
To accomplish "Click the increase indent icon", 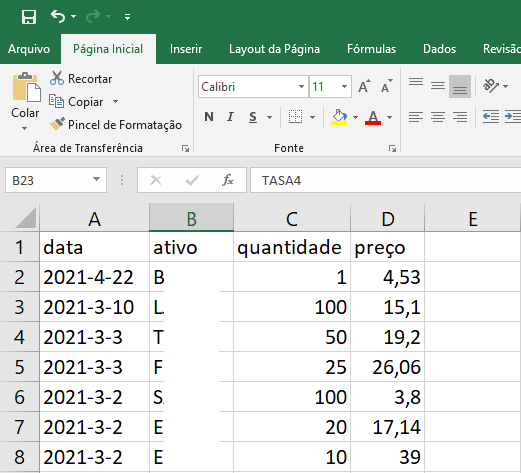I will pyautogui.click(x=513, y=117).
